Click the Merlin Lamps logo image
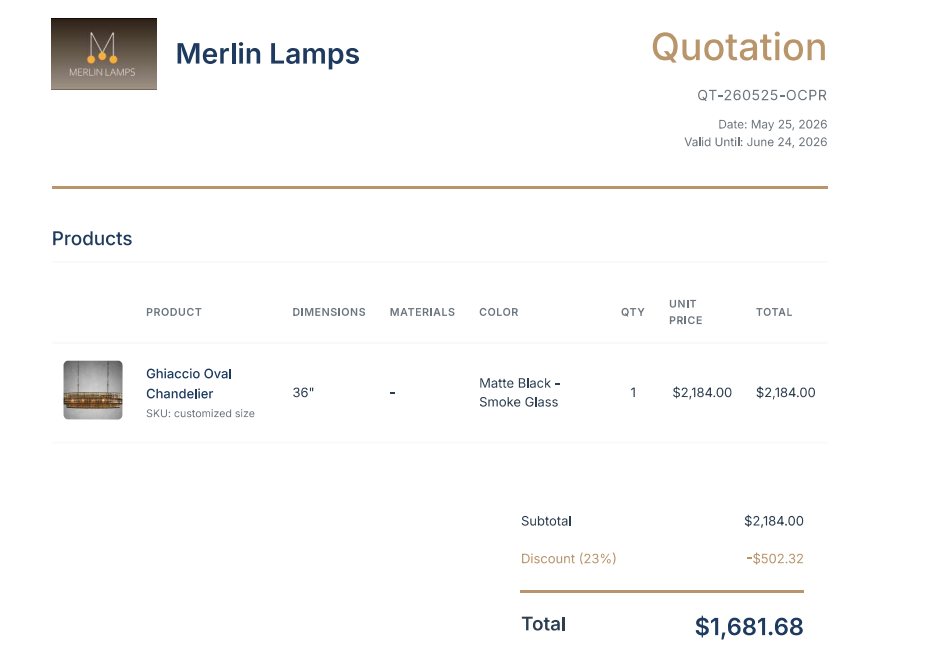This screenshot has width=935, height=658. point(104,54)
